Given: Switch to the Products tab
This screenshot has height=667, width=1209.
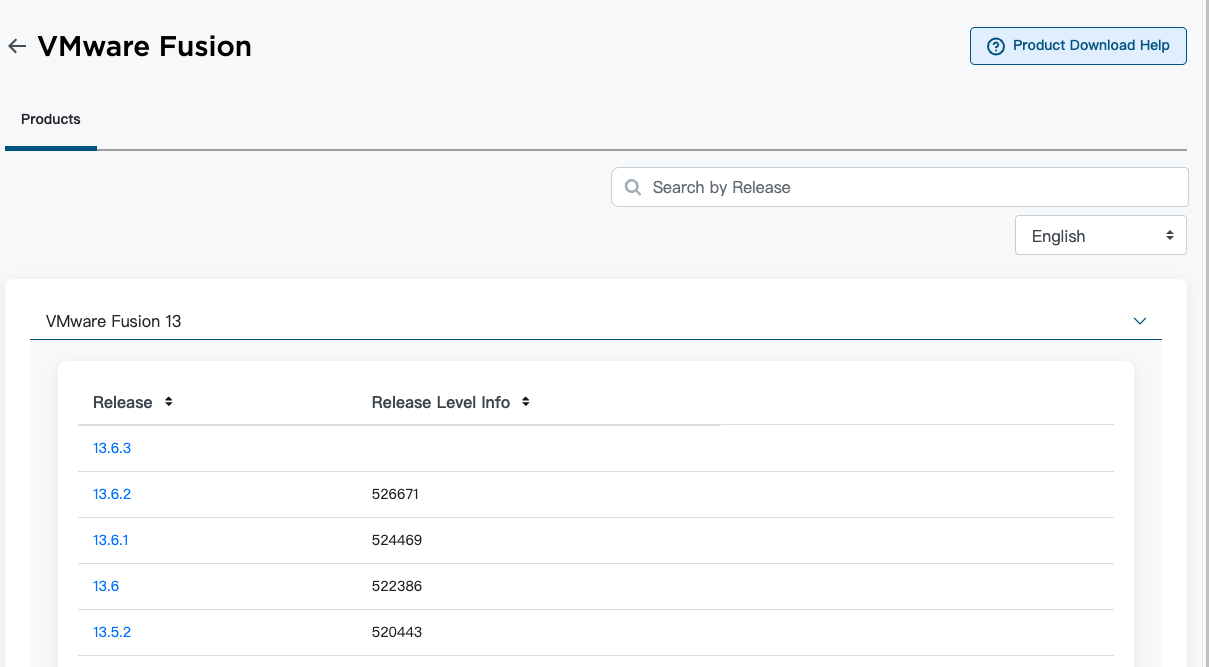Looking at the screenshot, I should click(x=51, y=119).
